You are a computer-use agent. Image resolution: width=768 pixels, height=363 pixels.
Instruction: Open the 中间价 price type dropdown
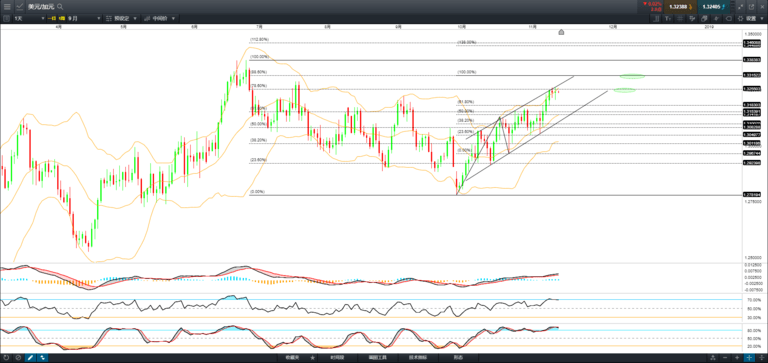pyautogui.click(x=160, y=18)
